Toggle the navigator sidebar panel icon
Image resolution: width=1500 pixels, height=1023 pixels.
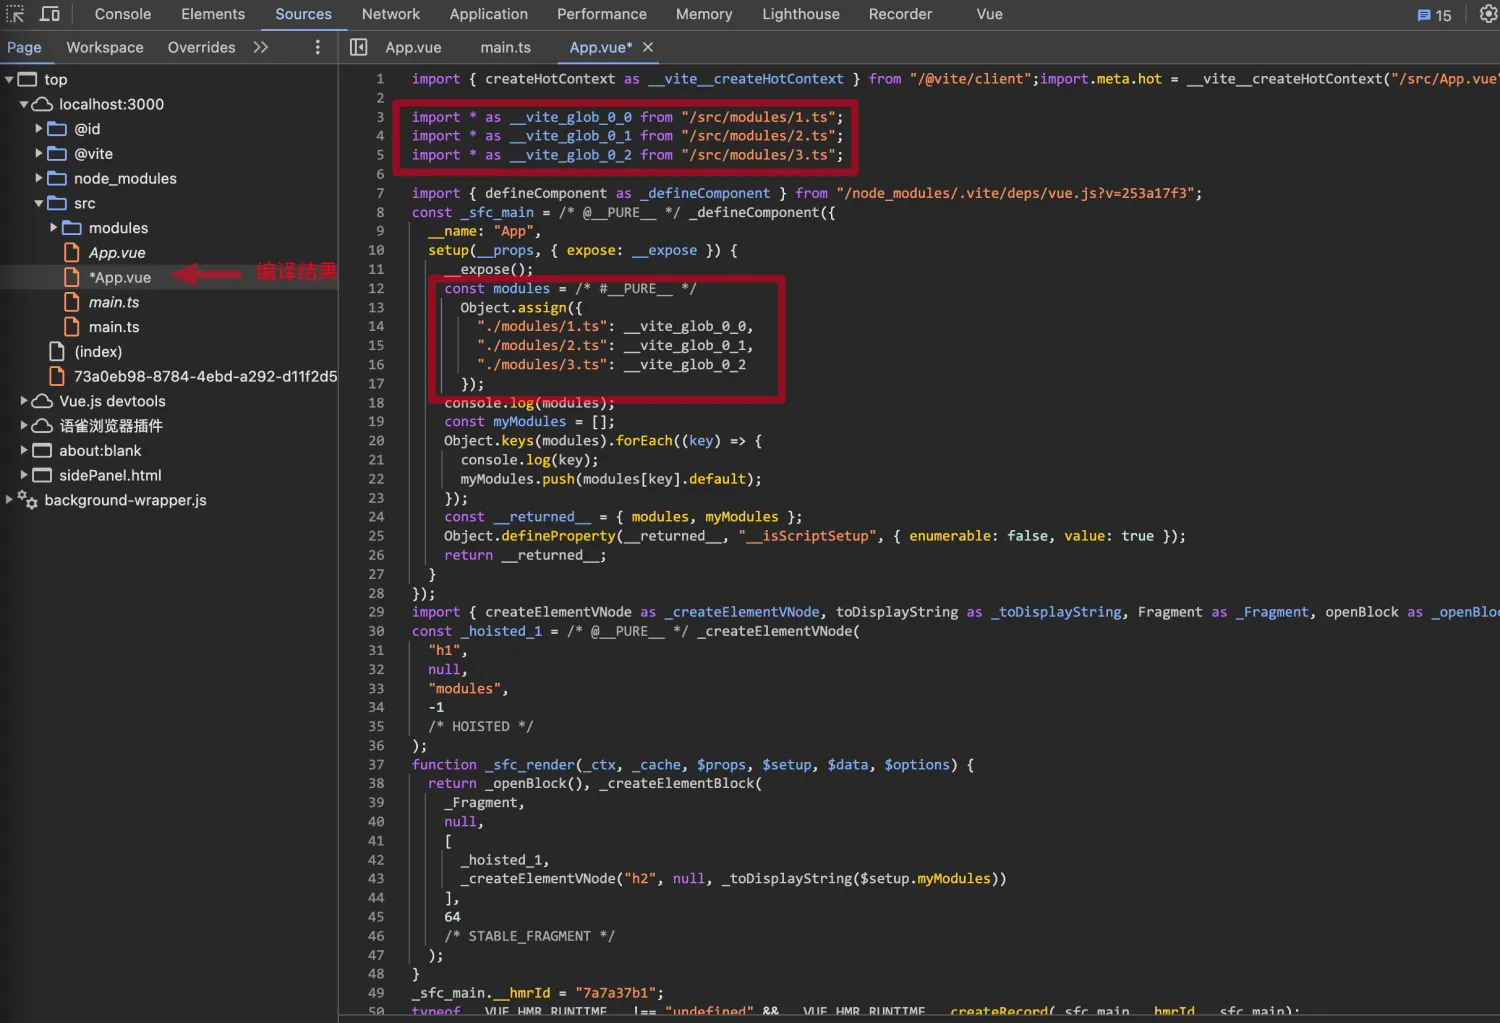pos(358,47)
